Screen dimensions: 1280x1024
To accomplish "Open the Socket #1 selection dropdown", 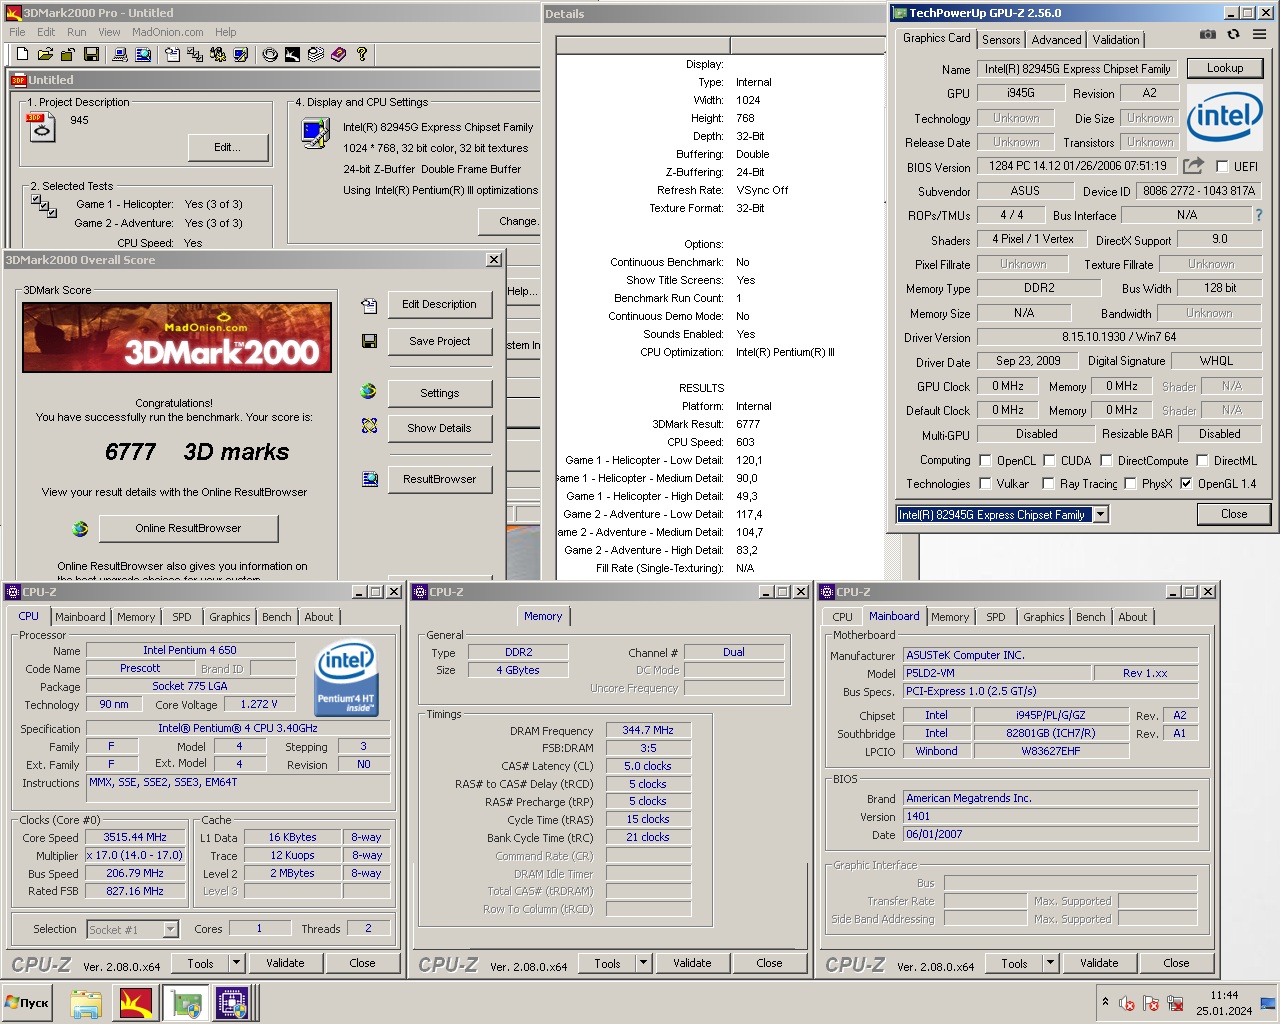I will pyautogui.click(x=170, y=930).
